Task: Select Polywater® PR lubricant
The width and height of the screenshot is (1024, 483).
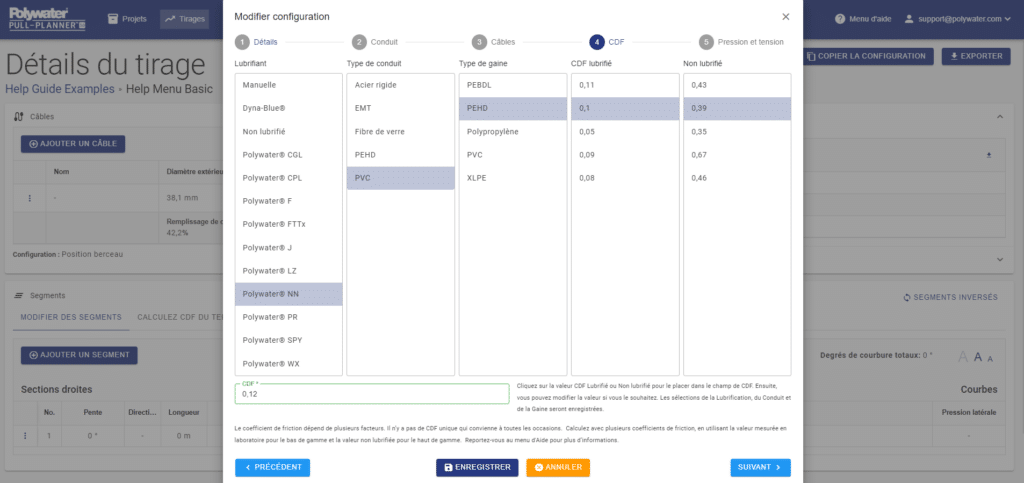Action: [289, 317]
